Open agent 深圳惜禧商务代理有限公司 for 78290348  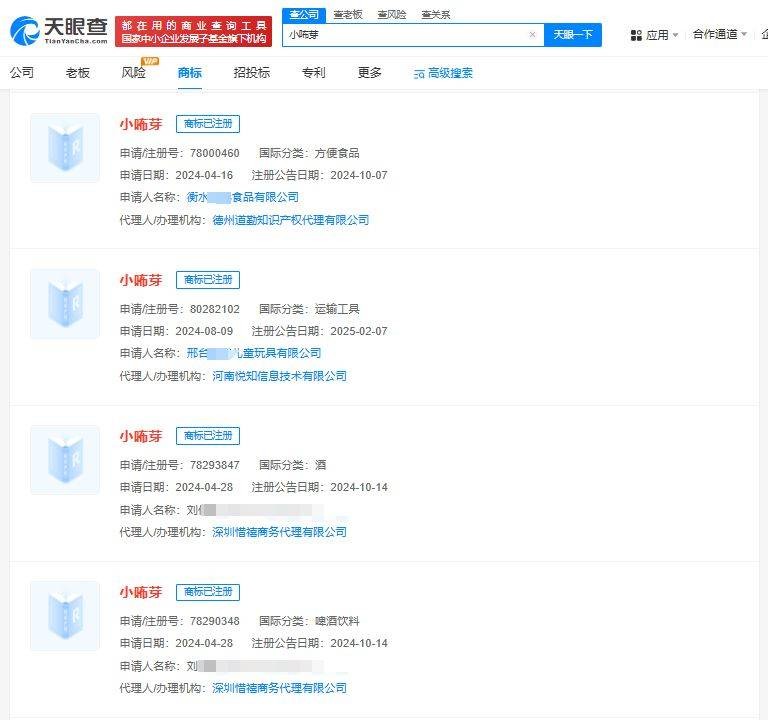(x=279, y=688)
